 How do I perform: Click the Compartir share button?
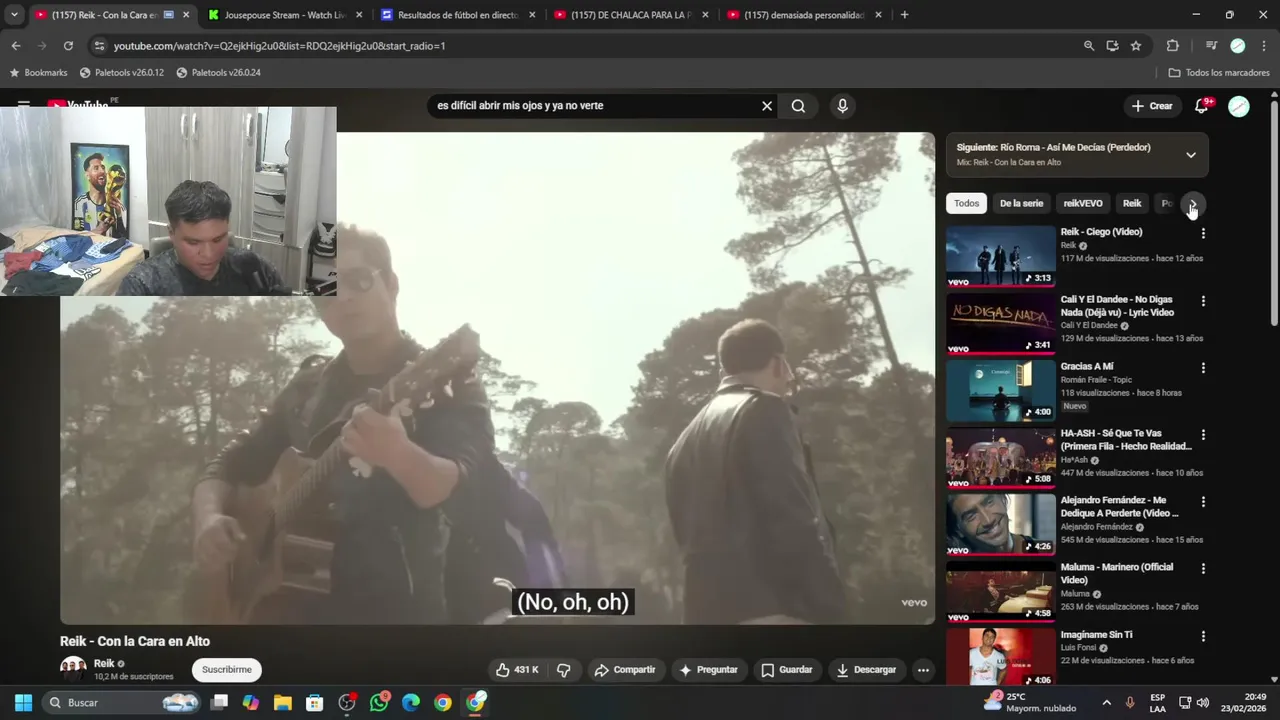pyautogui.click(x=625, y=670)
